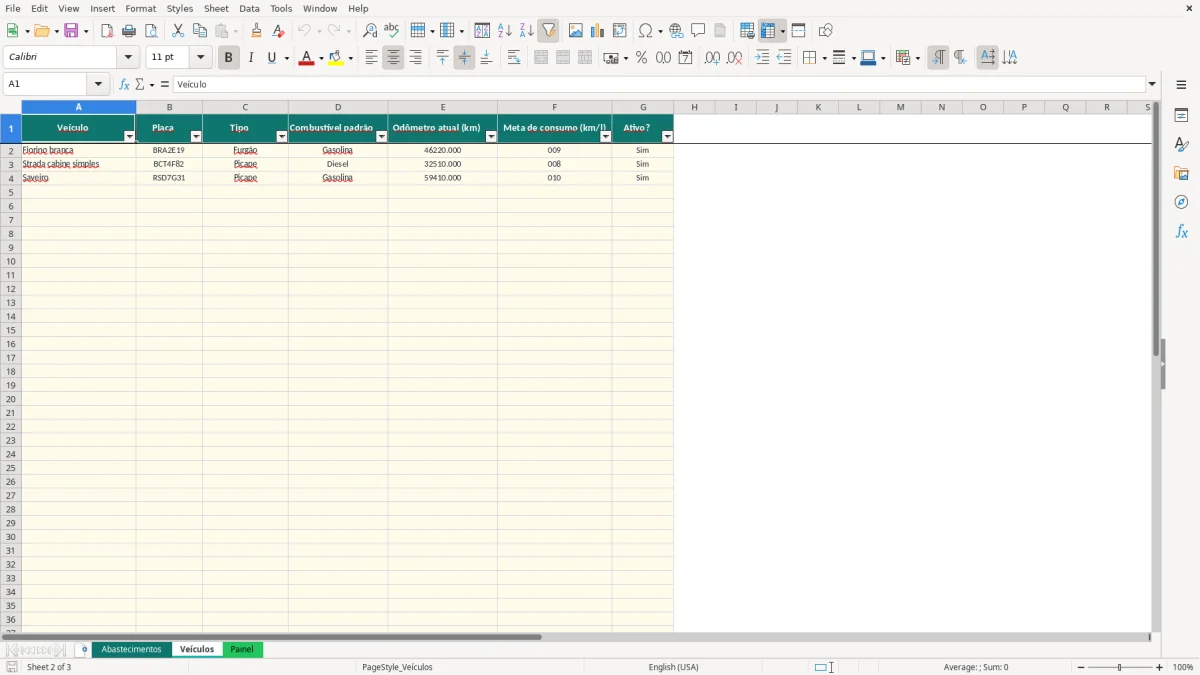Insert an image

coord(576,31)
